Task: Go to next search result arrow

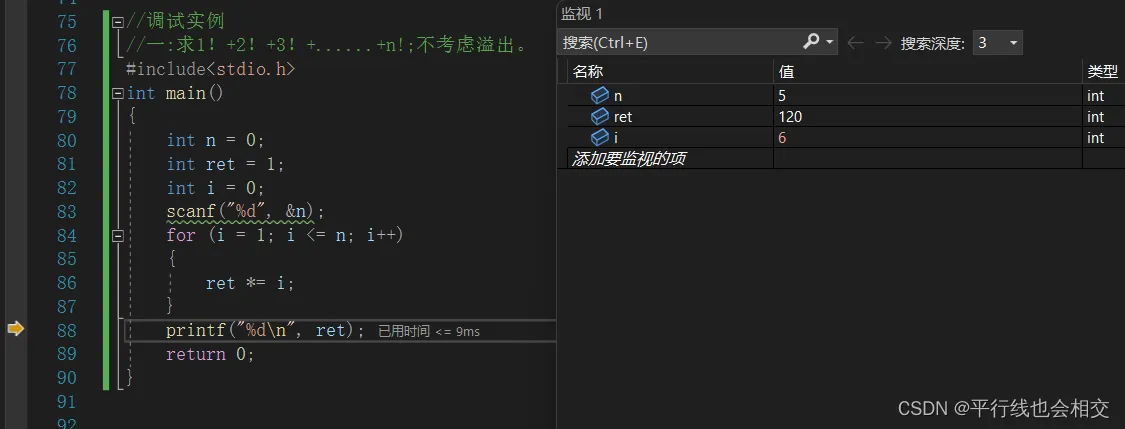Action: 882,43
